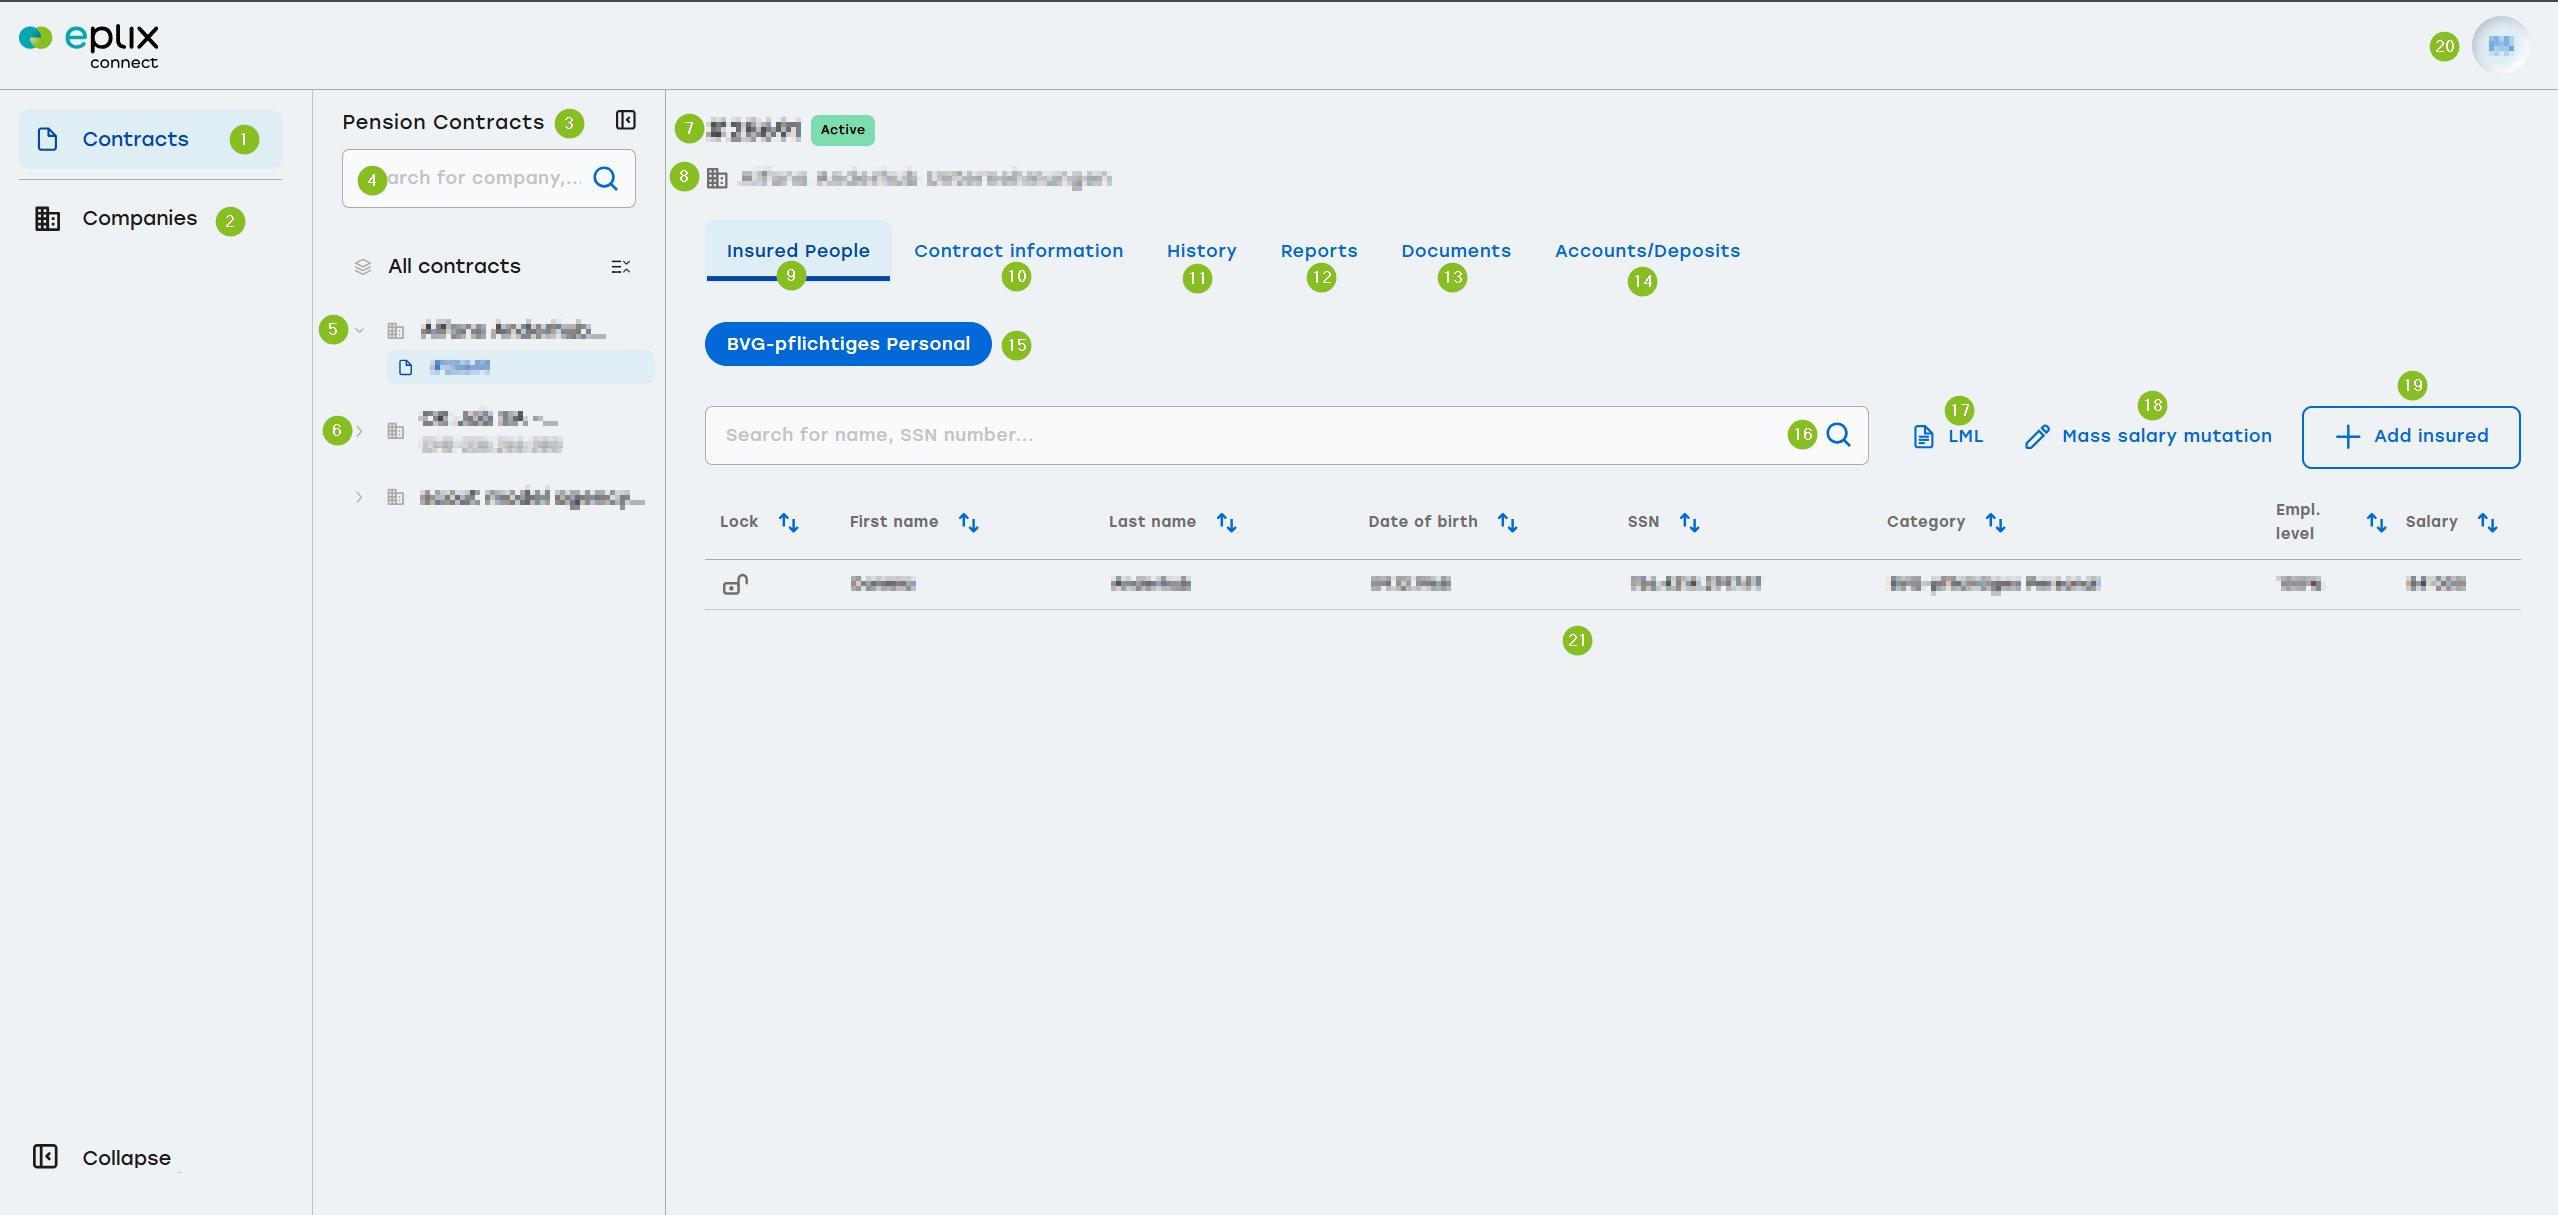Click the All contracts layers icon
Viewport: 2558px width, 1215px height.
pyautogui.click(x=363, y=267)
